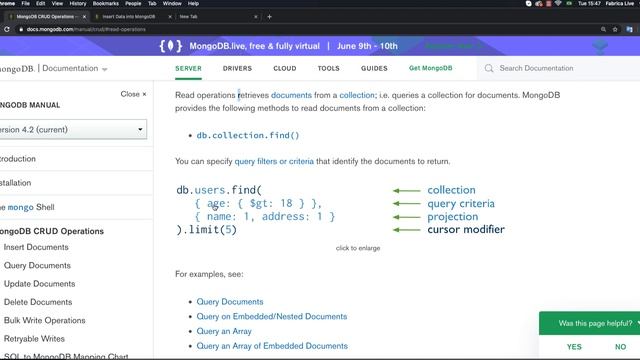
Task: Click the cloud sync icon in menu bar
Action: [x=539, y=3]
